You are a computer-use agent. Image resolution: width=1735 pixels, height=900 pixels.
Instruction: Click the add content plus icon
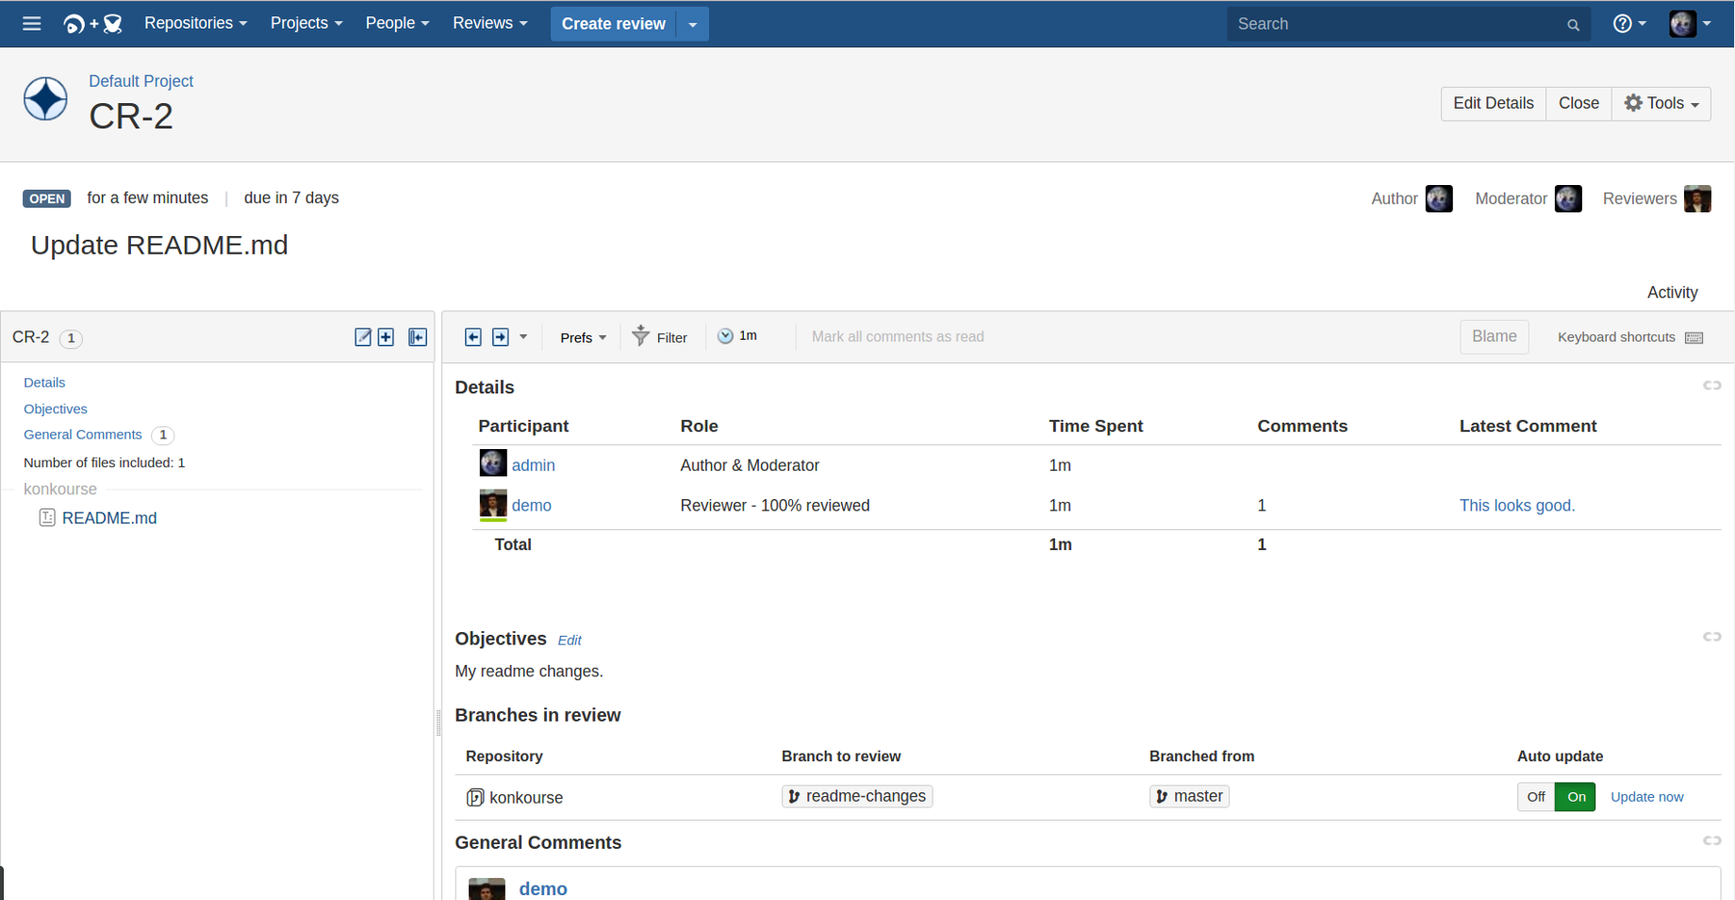click(386, 337)
